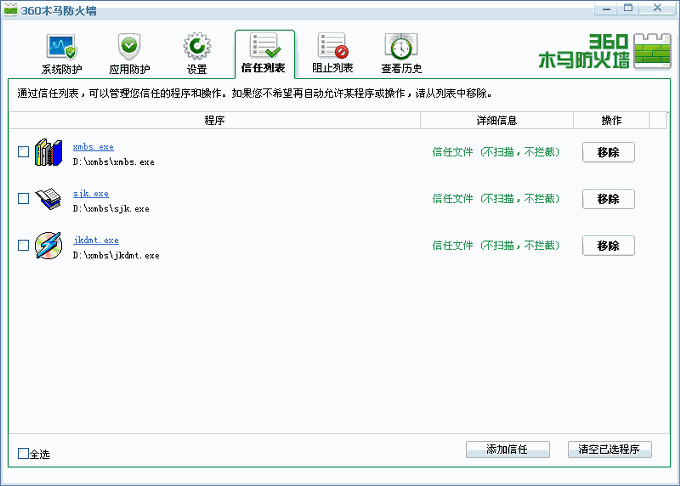Click the 清空已选程序 button

(x=609, y=450)
